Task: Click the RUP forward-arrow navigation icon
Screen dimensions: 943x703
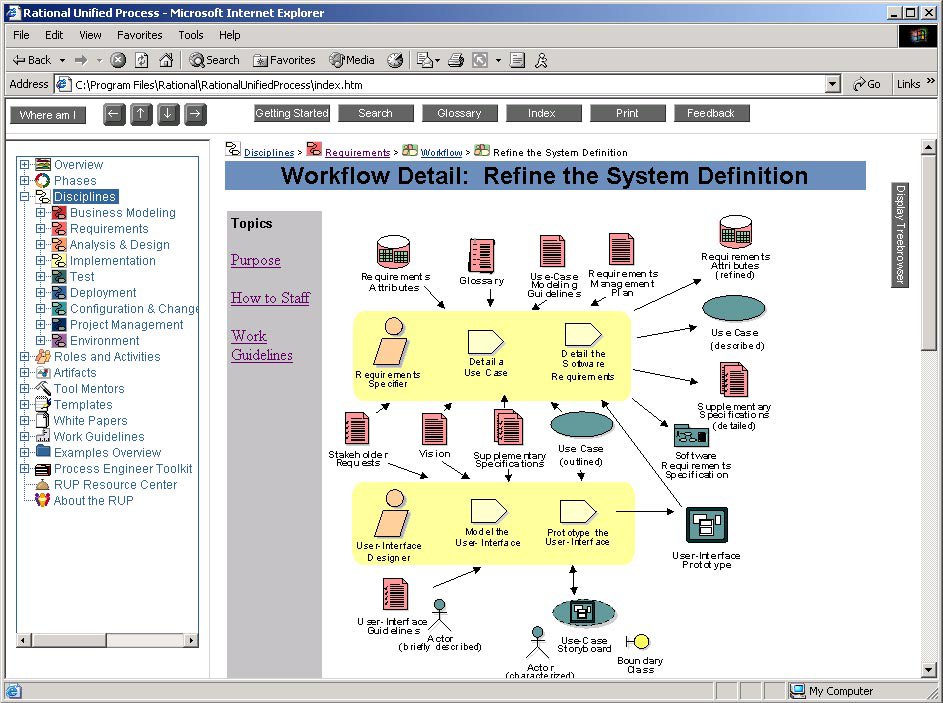Action: (194, 114)
